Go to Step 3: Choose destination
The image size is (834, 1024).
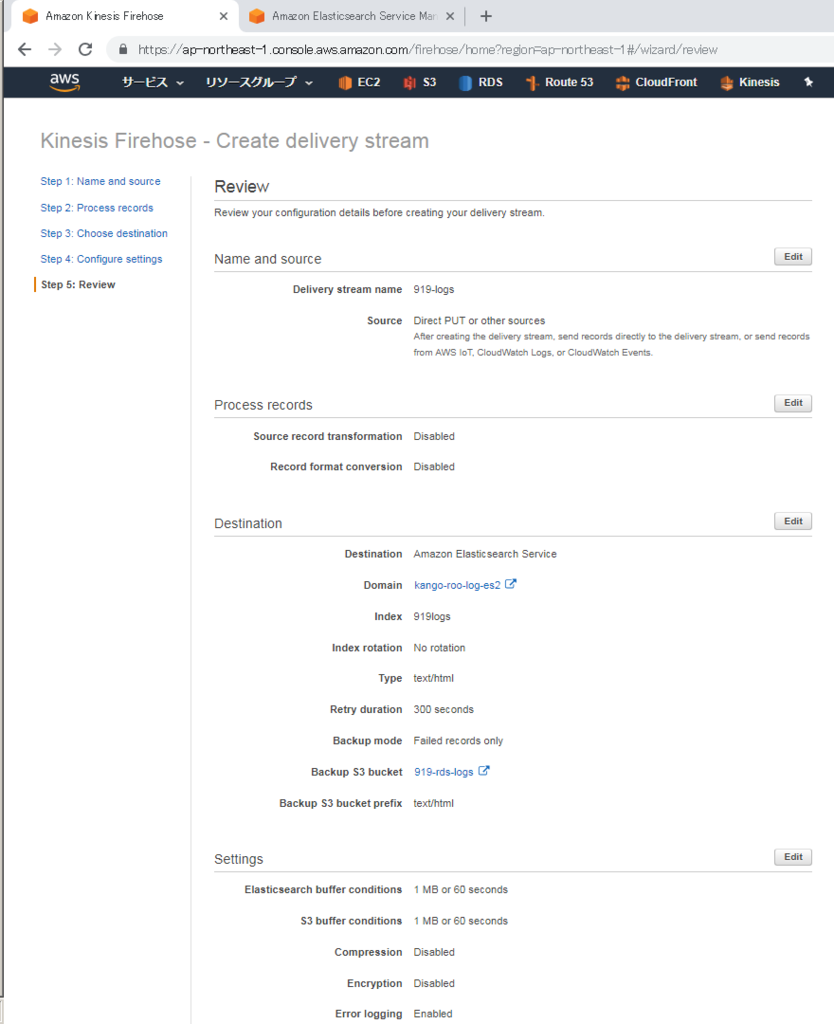click(104, 233)
